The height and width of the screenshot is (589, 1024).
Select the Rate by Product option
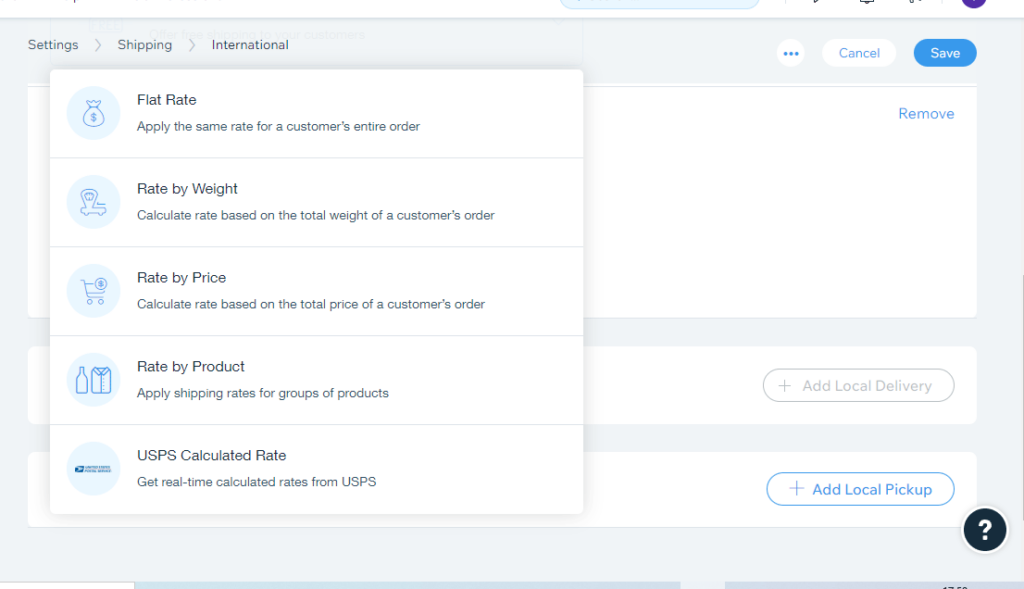point(316,379)
